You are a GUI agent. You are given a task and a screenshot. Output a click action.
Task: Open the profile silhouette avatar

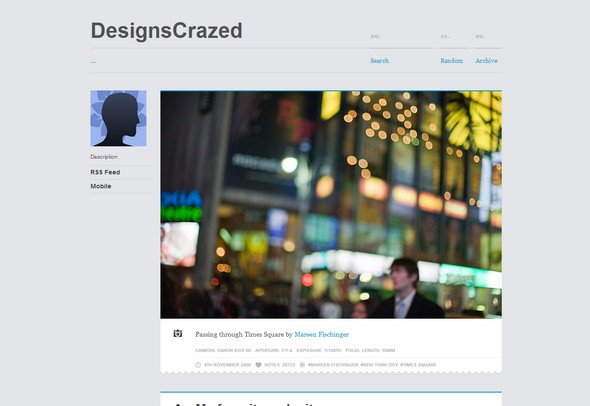[118, 118]
